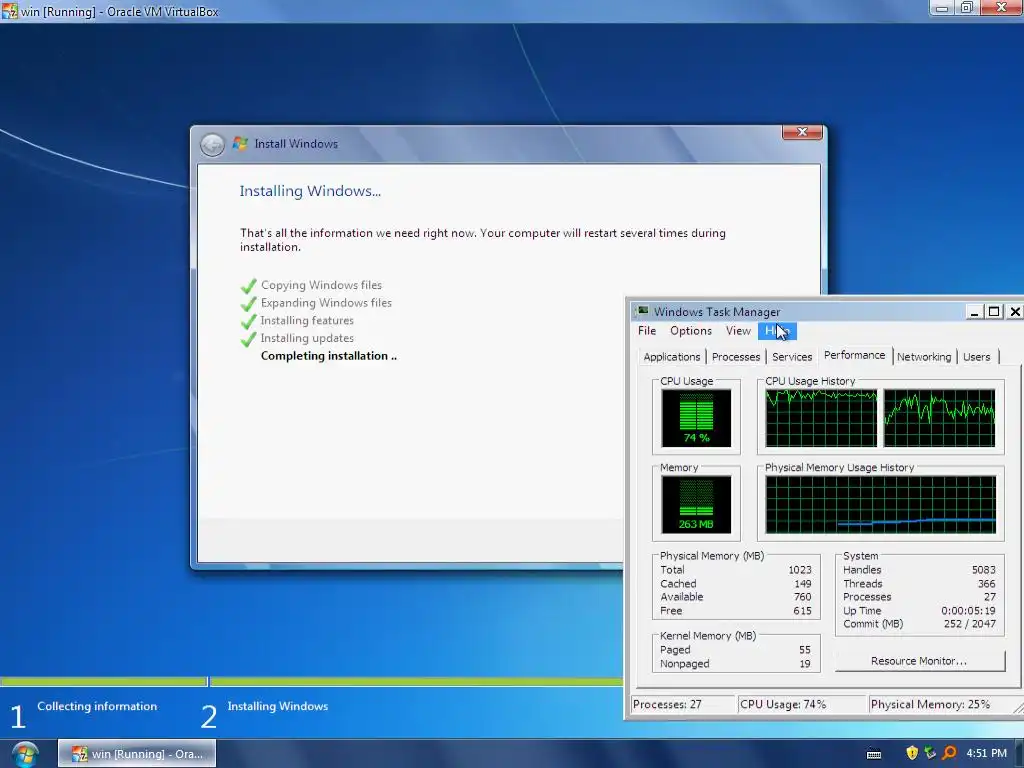Click the Free memory value 615
Viewport: 1024px width, 768px height.
coord(803,611)
